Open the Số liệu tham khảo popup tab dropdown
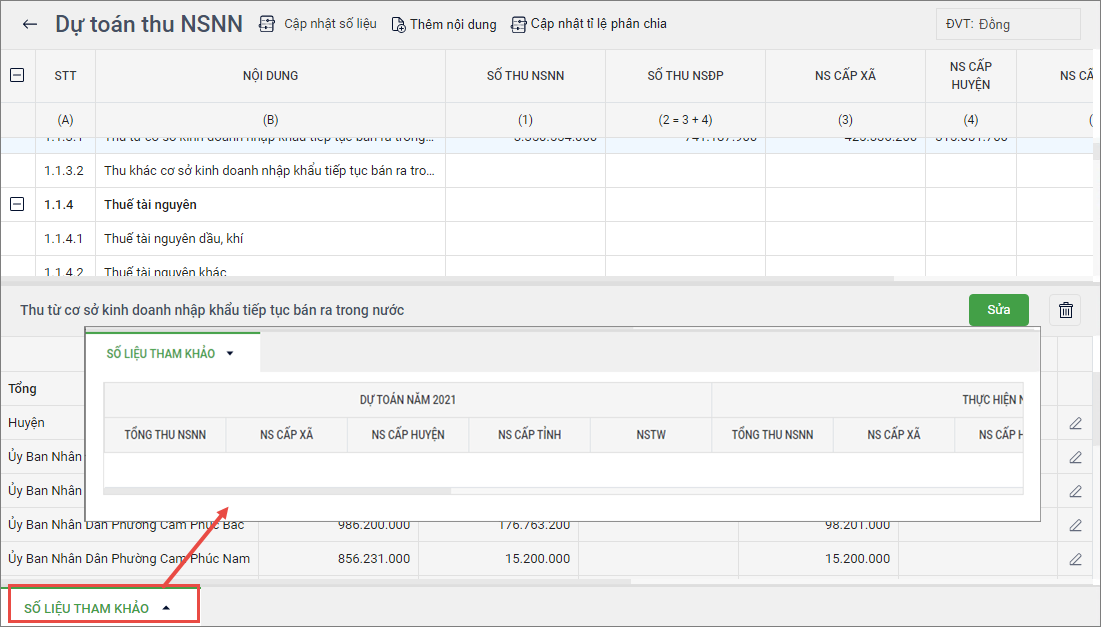Image resolution: width=1103 pixels, height=627 pixels. click(230, 354)
